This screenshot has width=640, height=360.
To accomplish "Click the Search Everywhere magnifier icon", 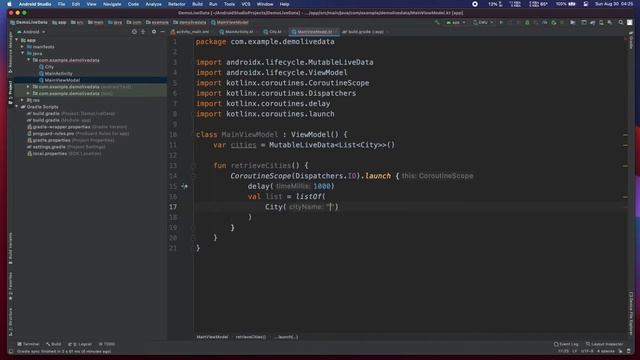I will [x=621, y=22].
